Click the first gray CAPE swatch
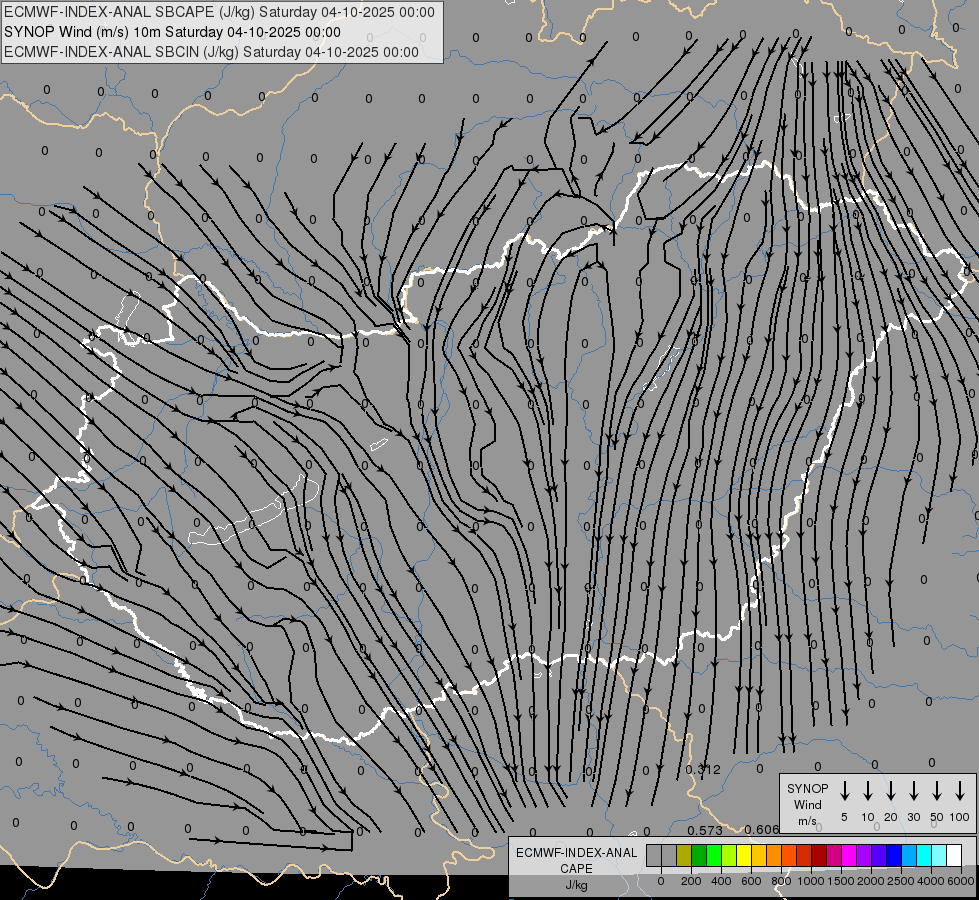 click(x=654, y=855)
